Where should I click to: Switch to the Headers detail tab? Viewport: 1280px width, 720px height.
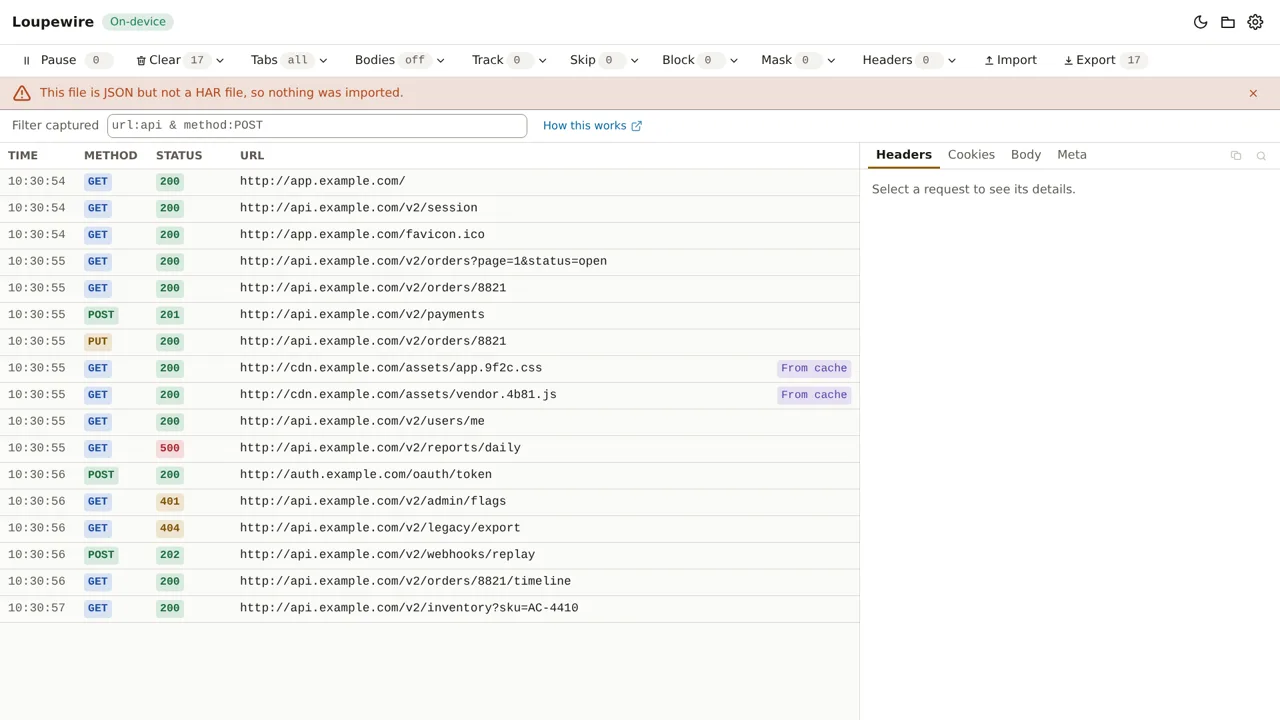click(904, 155)
